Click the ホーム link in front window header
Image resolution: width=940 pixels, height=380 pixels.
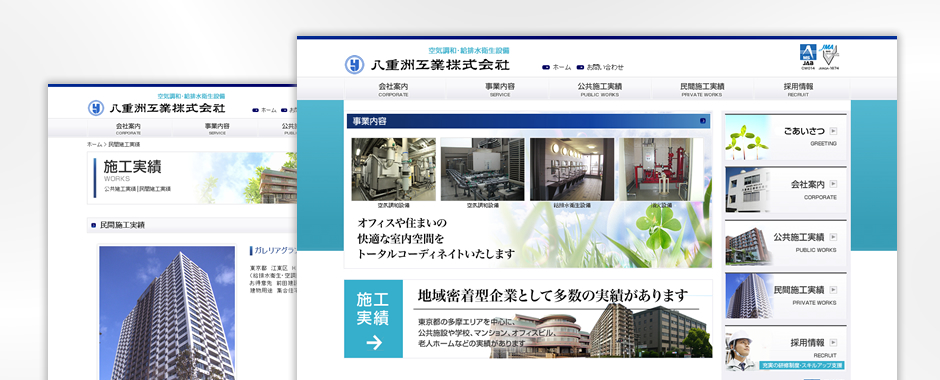[x=557, y=67]
